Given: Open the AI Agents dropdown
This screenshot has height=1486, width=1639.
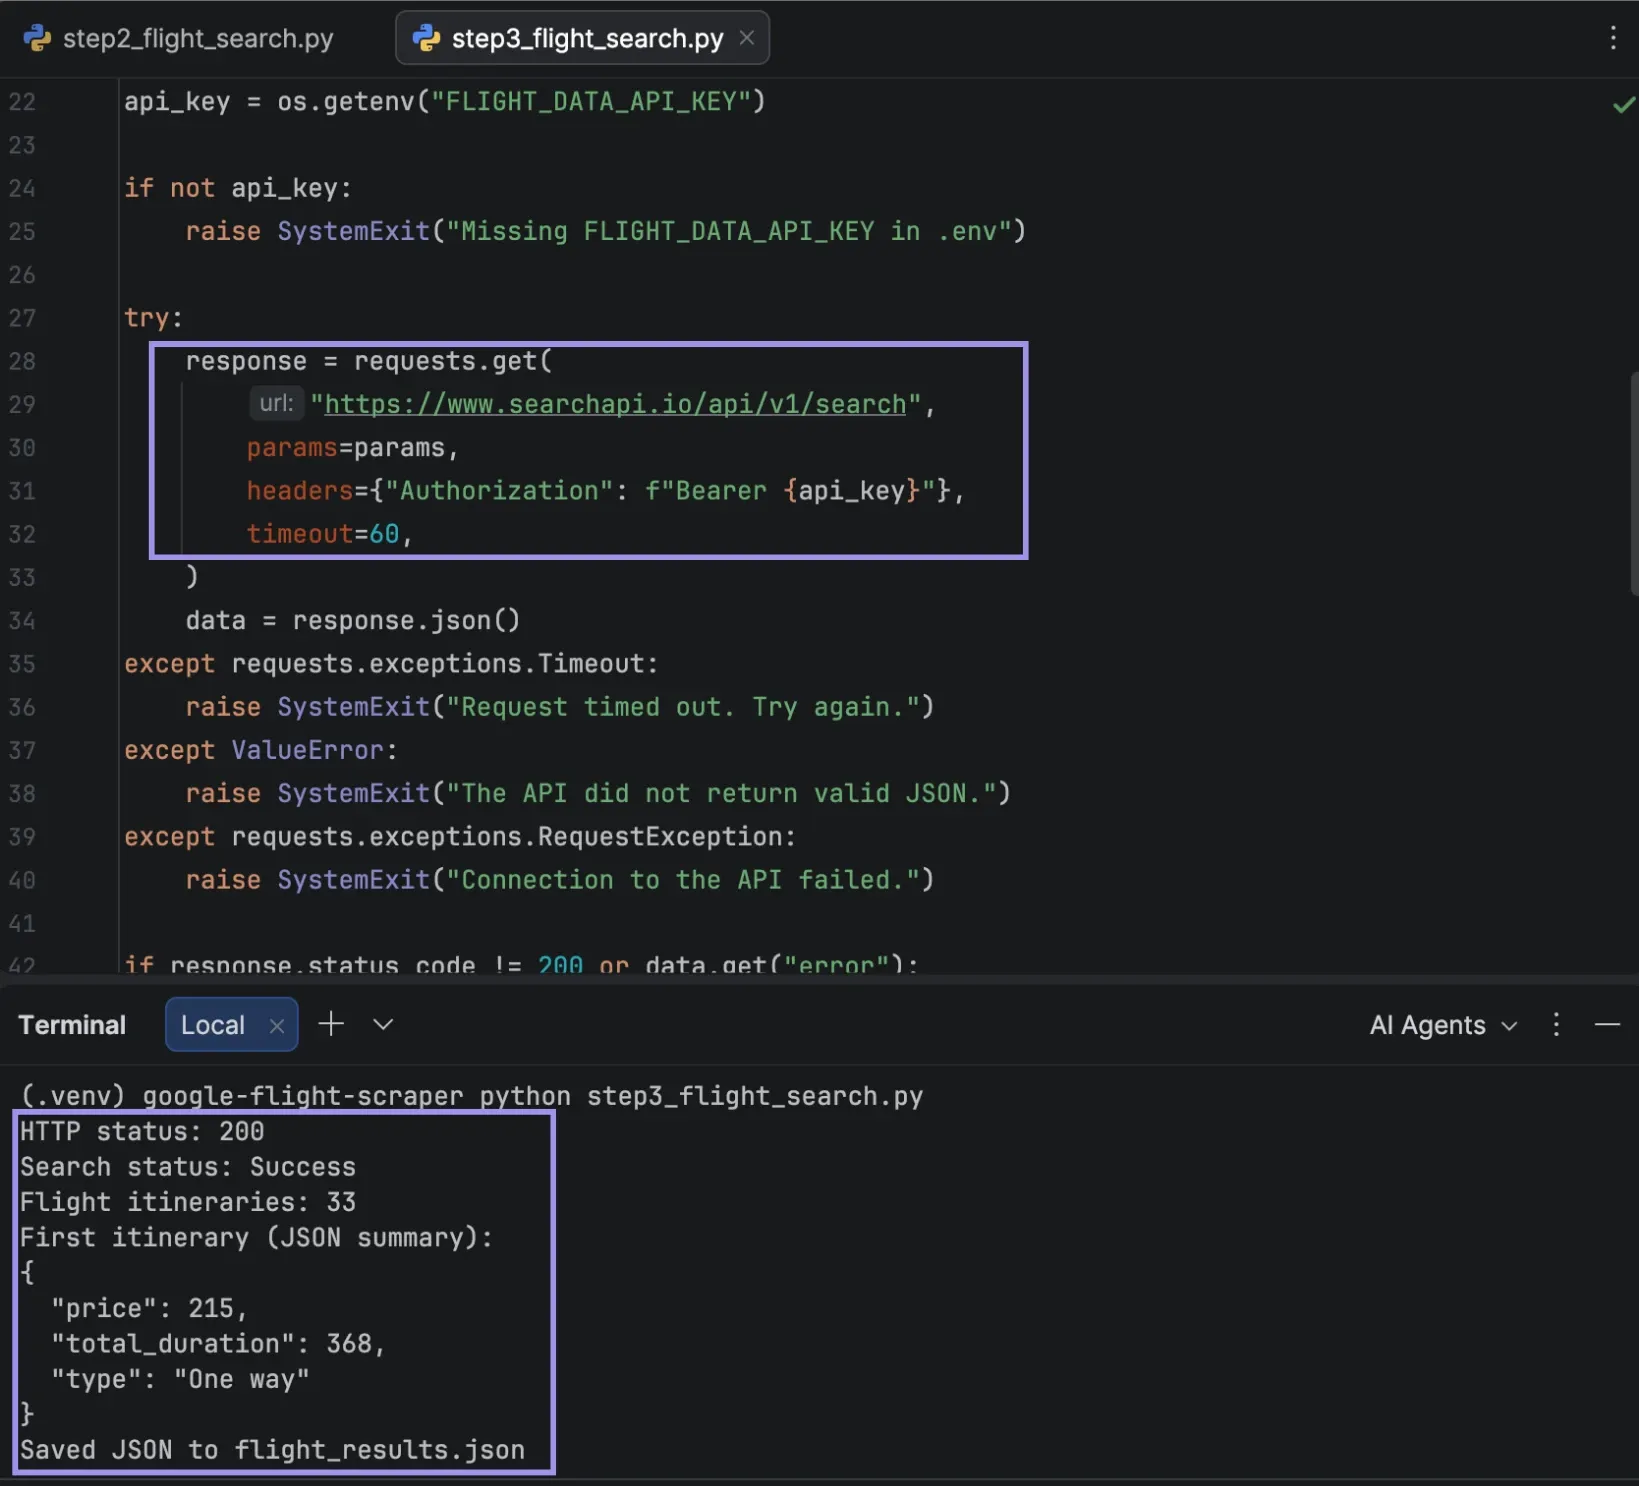Looking at the screenshot, I should pos(1443,1025).
